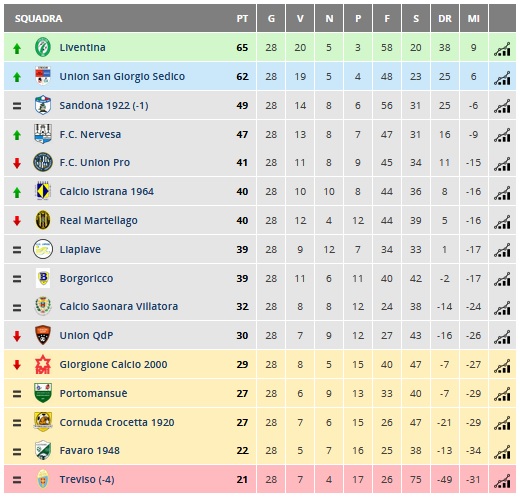Viewport: 520px width, 498px height.
Task: Click the Liventina club crest
Action: [x=43, y=47]
